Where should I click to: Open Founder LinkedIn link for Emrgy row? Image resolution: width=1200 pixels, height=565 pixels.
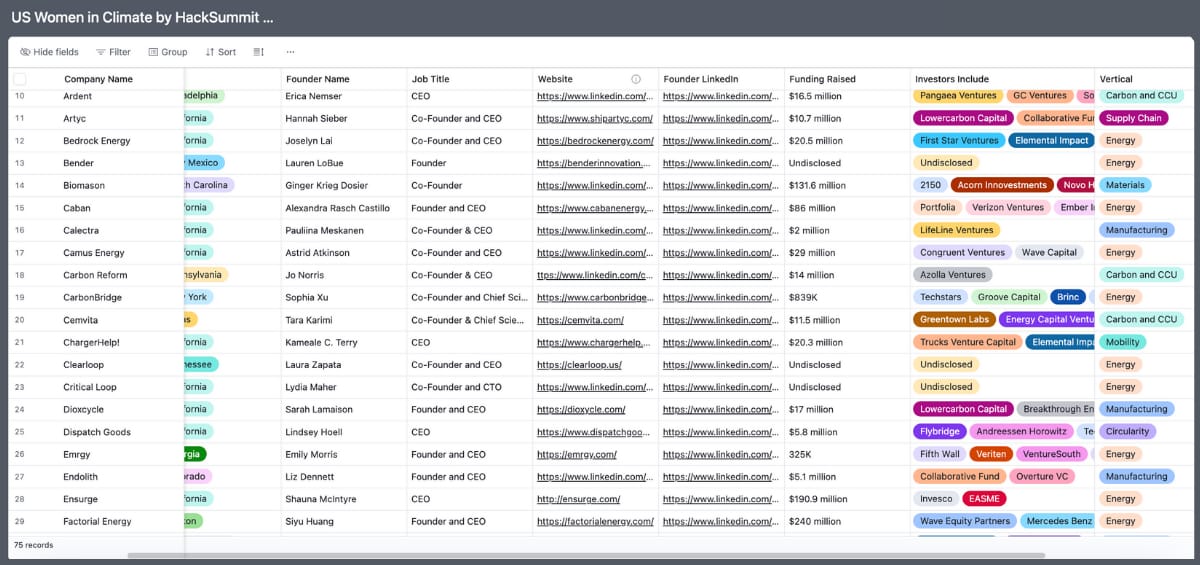click(721, 454)
